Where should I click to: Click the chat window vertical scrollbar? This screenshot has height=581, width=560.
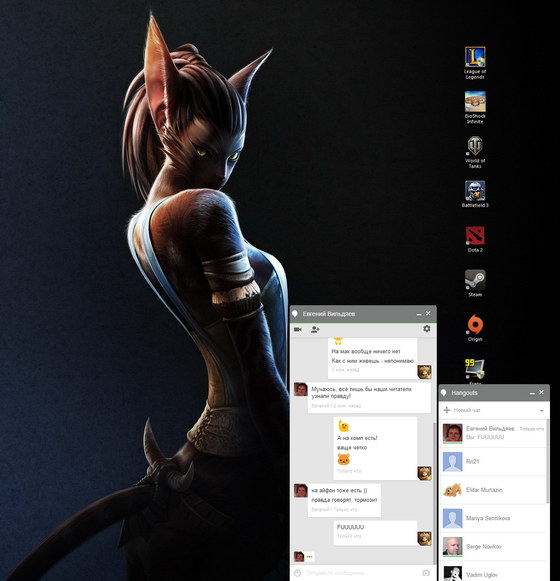(x=434, y=493)
